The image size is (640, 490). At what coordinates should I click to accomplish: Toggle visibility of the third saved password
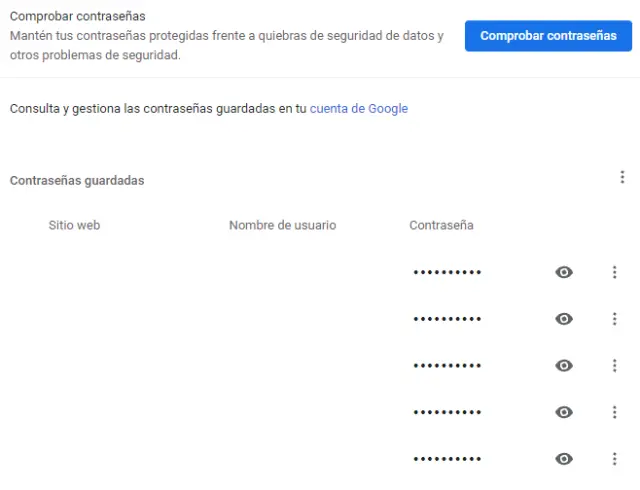[564, 365]
